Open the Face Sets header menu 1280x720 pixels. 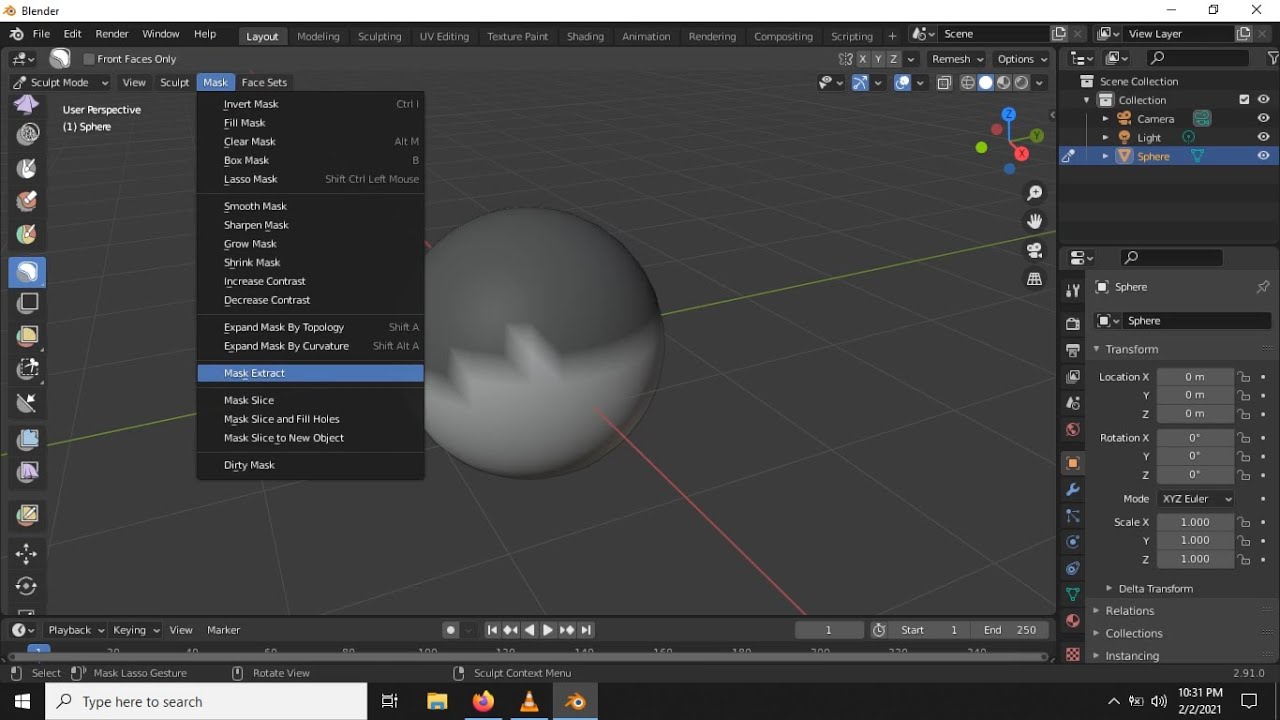point(264,82)
